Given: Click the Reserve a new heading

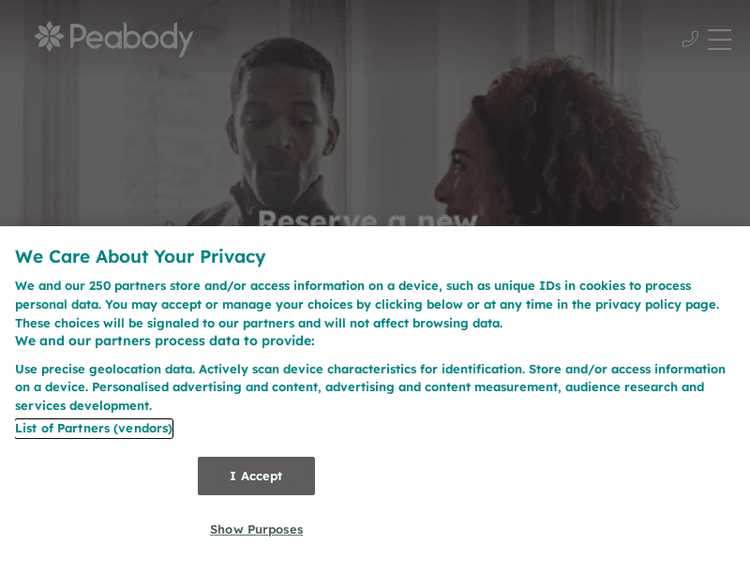Looking at the screenshot, I should point(367,217).
